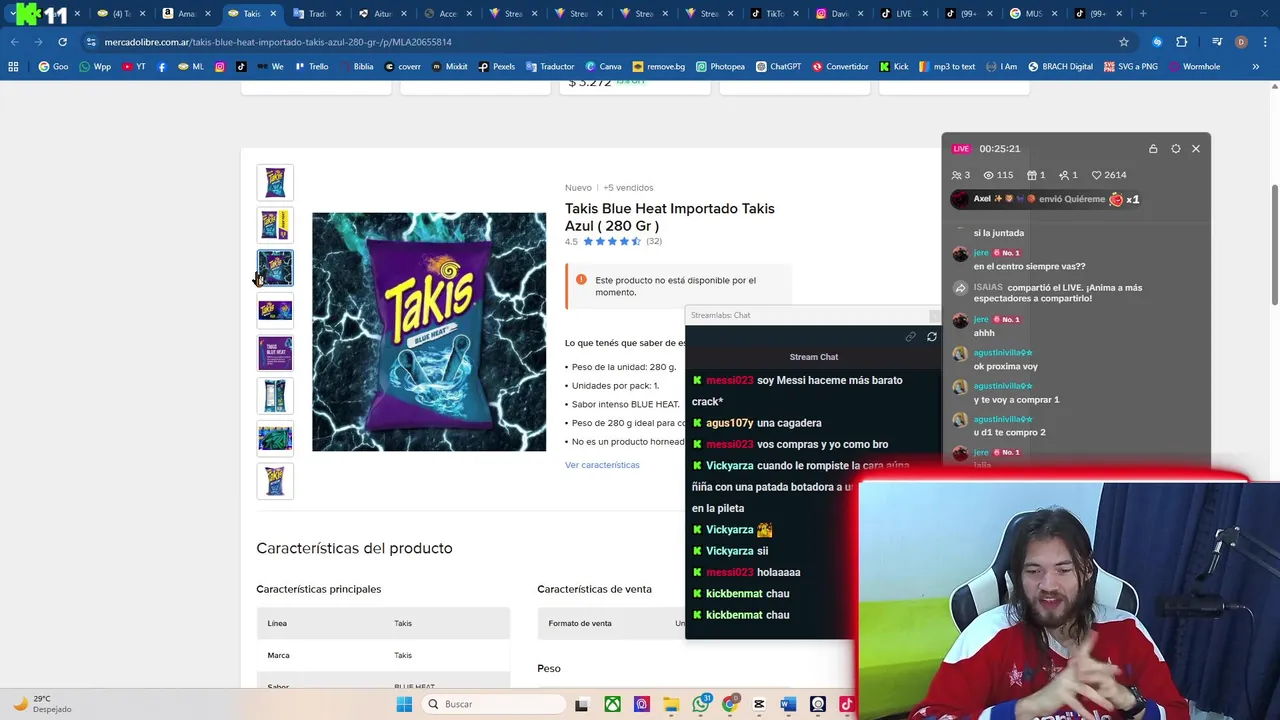This screenshot has width=1280, height=720.
Task: Open the Chrome apps grid in bookmarks bar
Action: (13, 67)
